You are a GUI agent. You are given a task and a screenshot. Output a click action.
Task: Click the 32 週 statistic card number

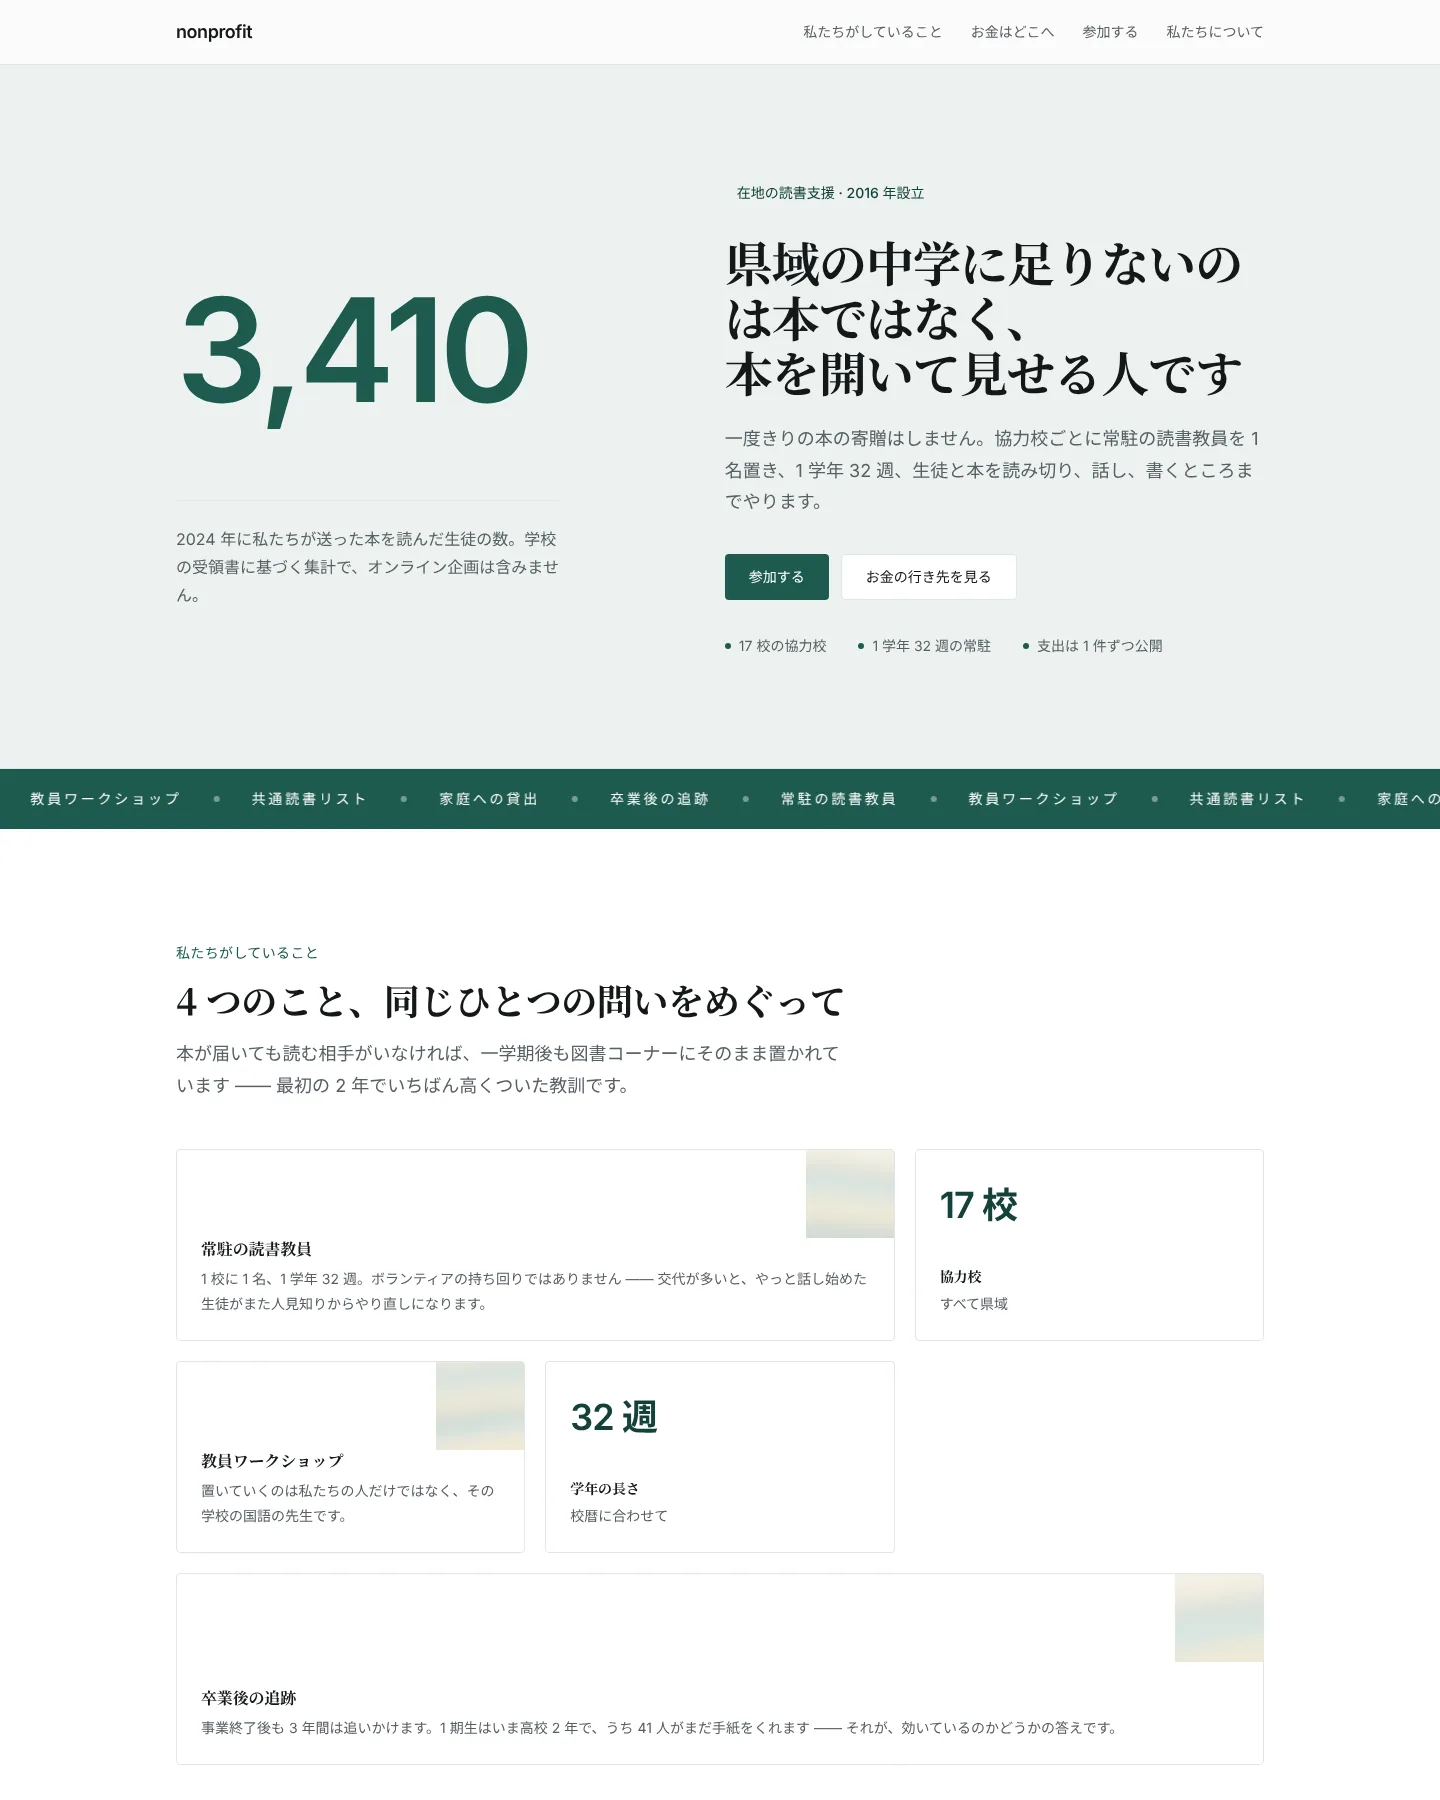pos(614,1417)
